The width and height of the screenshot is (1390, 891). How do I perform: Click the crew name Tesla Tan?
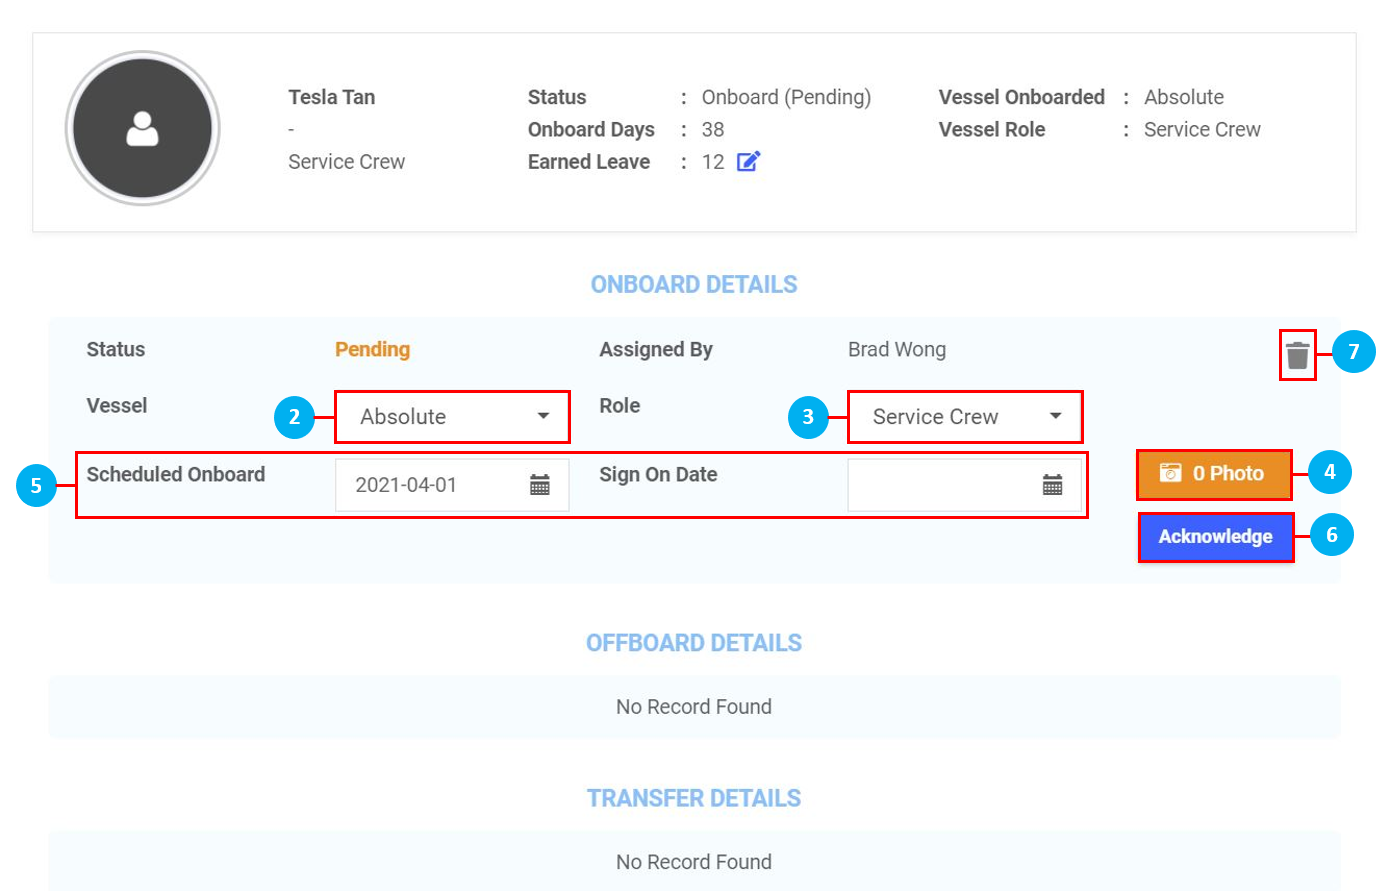pyautogui.click(x=332, y=97)
